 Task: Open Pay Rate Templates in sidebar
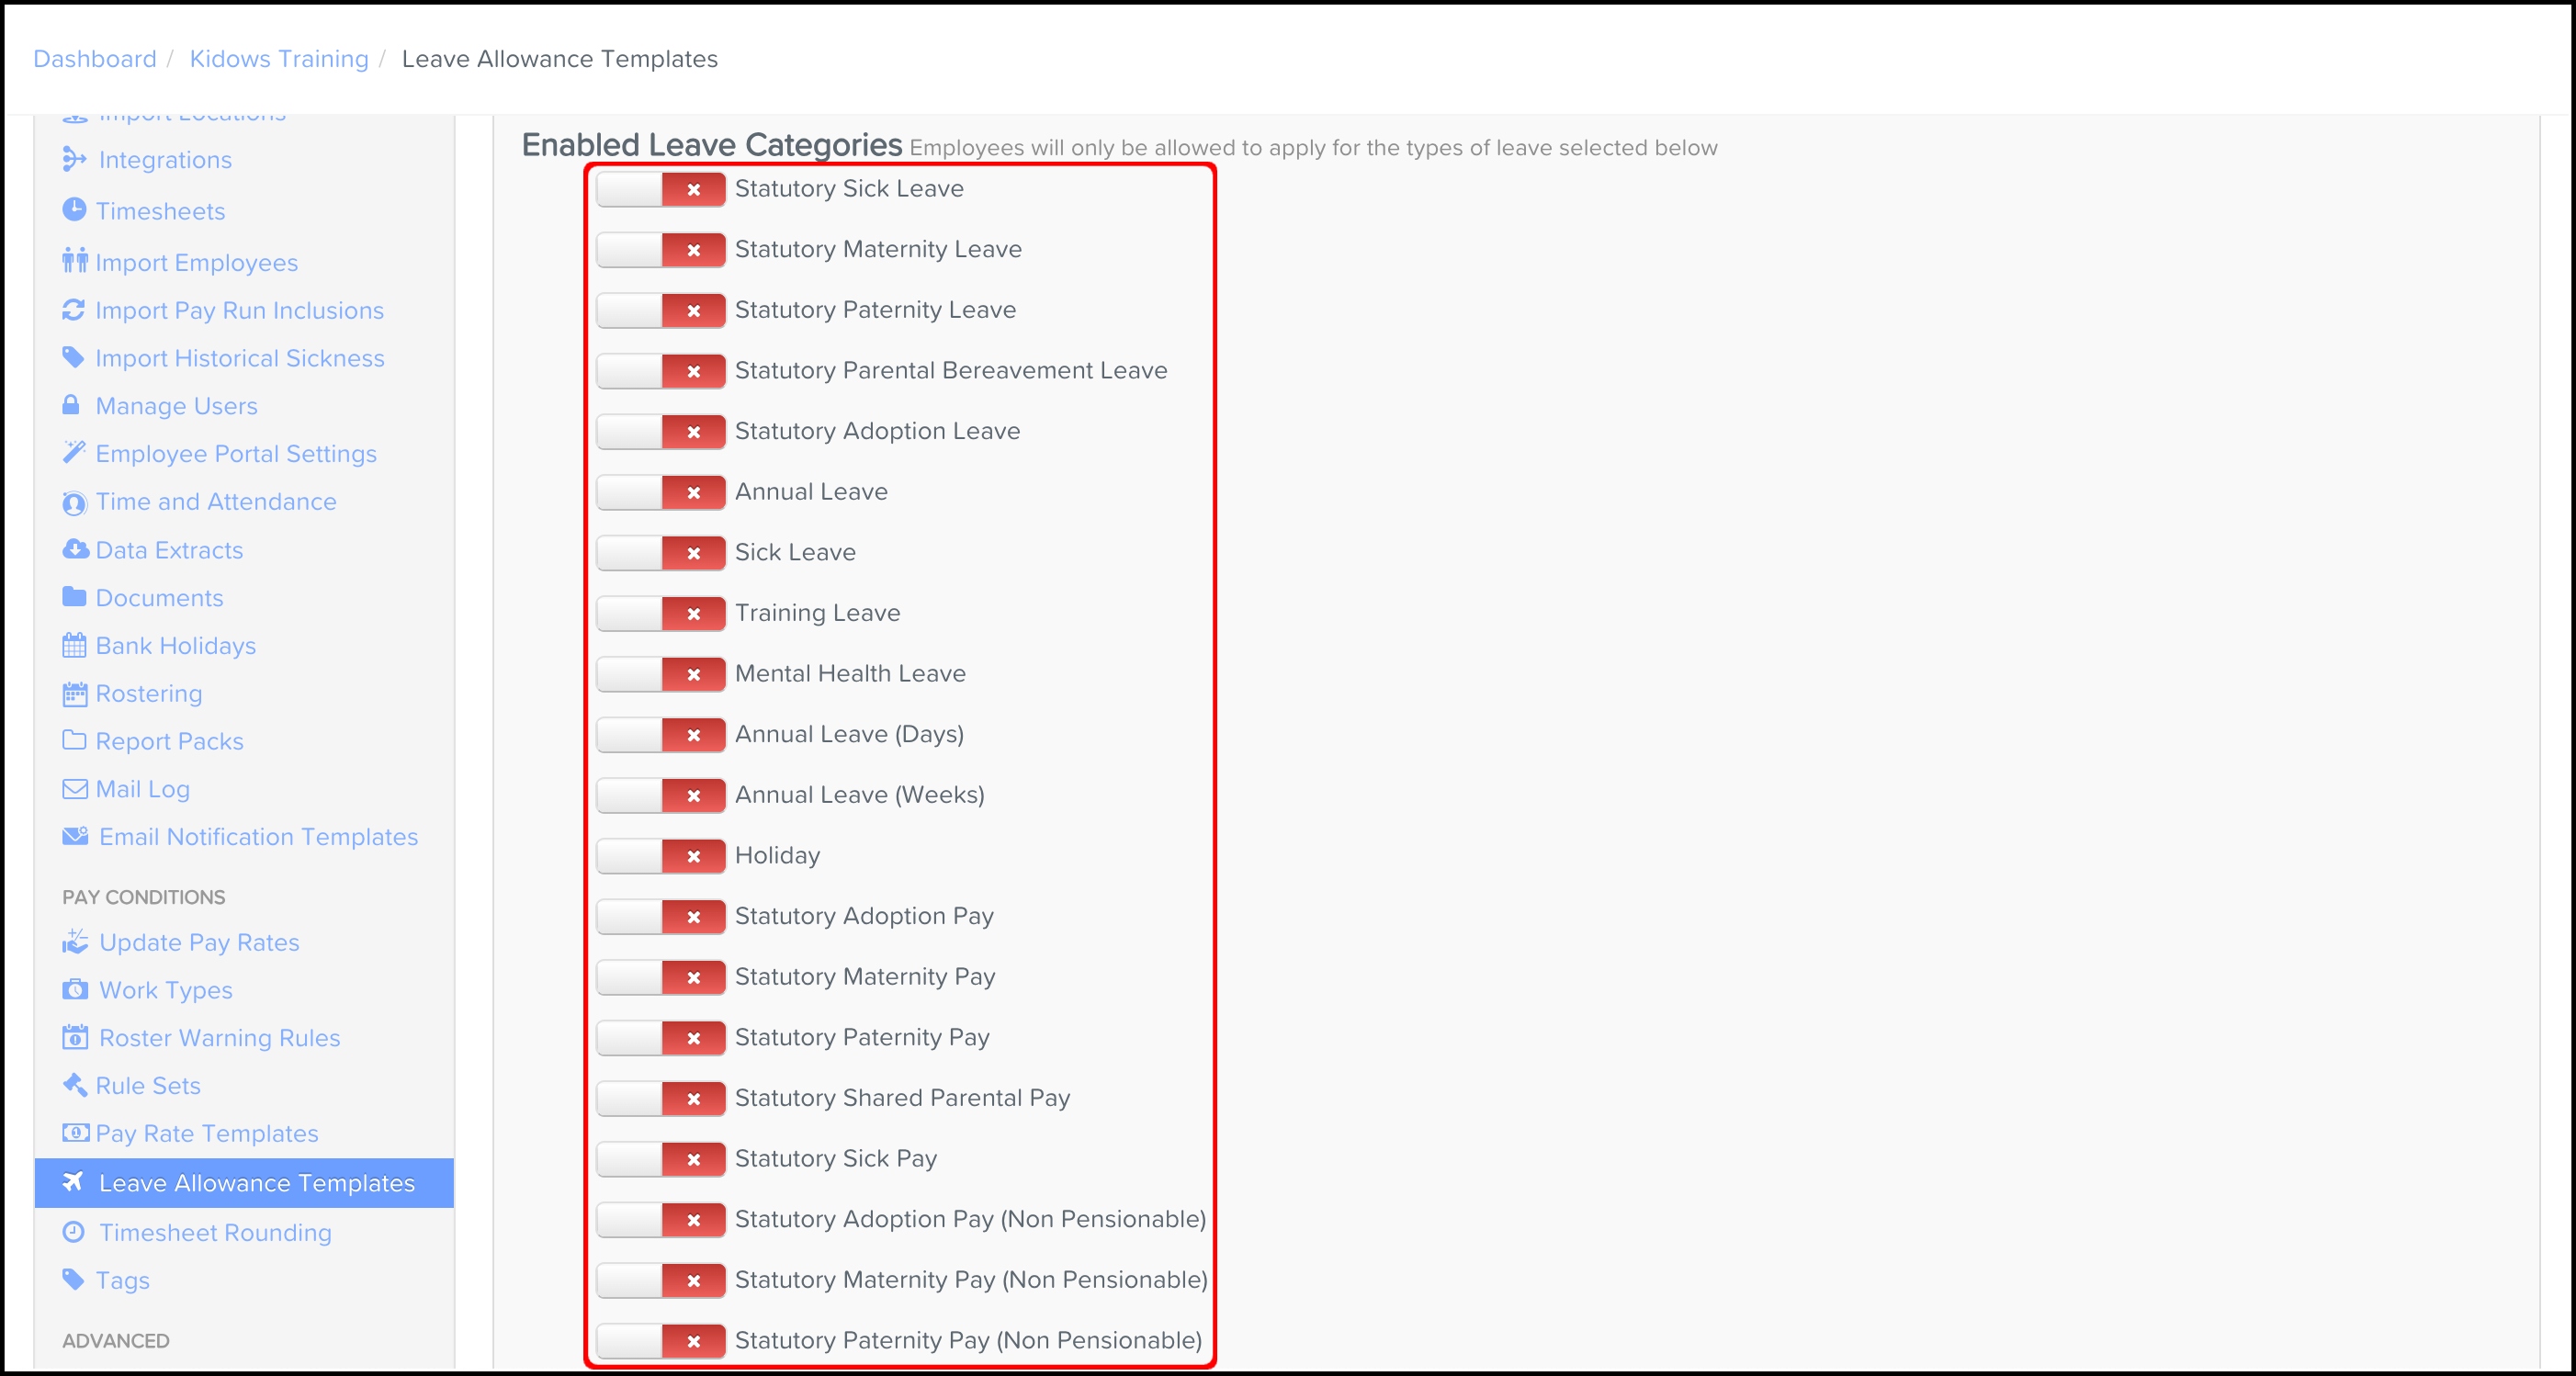coord(207,1133)
